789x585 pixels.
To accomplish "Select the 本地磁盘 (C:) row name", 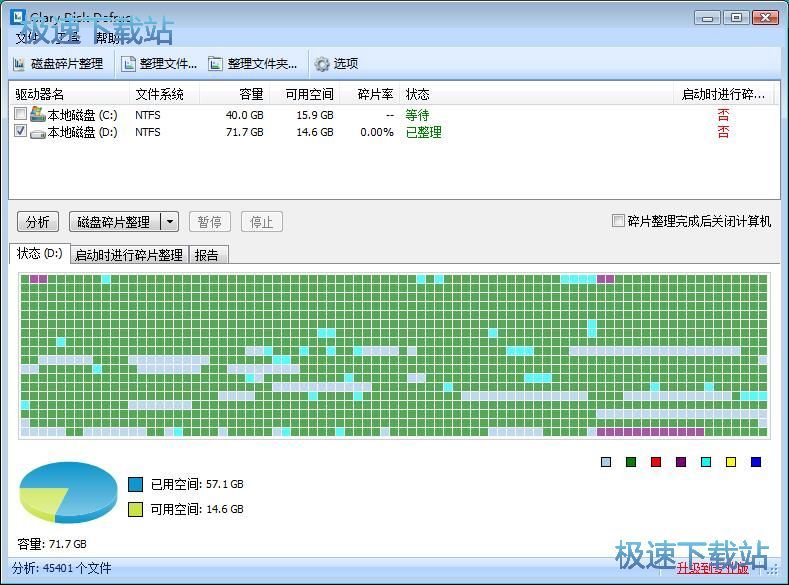I will point(82,115).
